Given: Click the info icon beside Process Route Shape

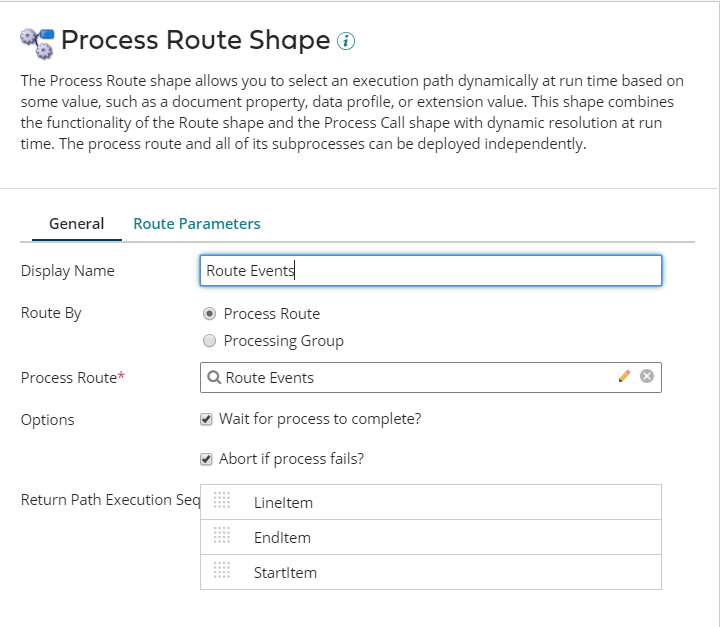Looking at the screenshot, I should click(x=346, y=41).
